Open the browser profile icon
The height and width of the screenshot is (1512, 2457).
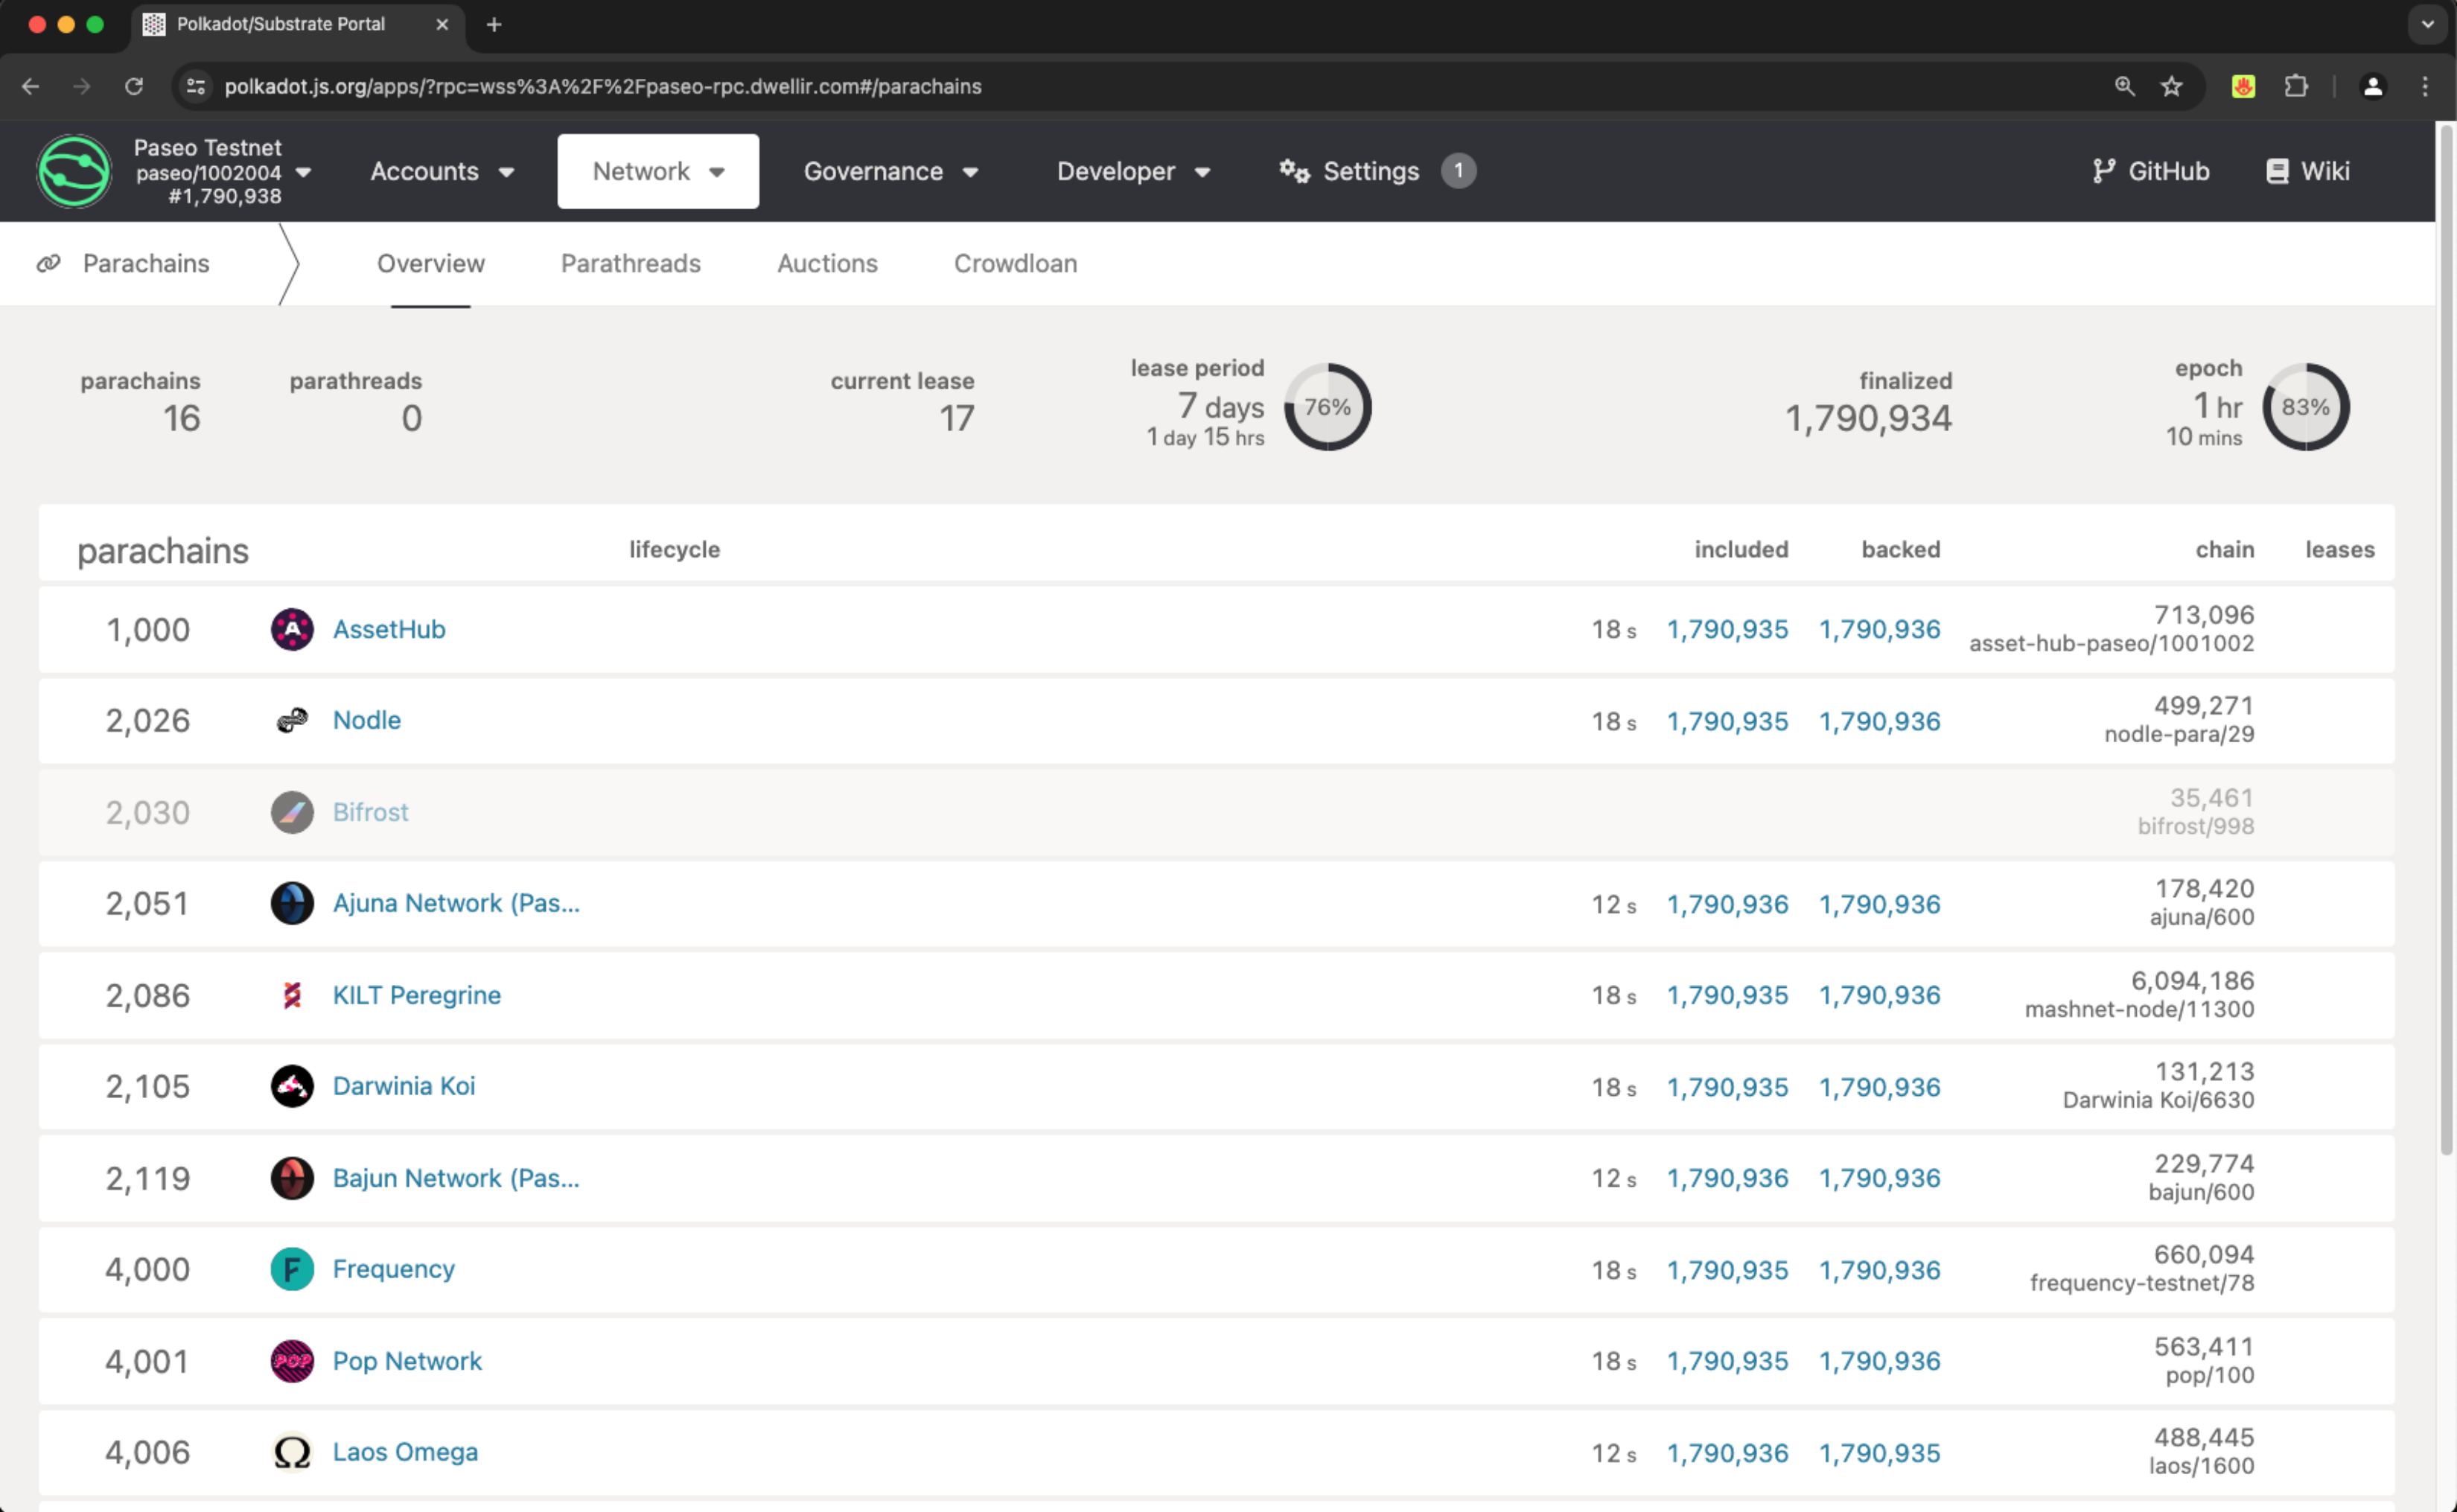click(x=2372, y=86)
